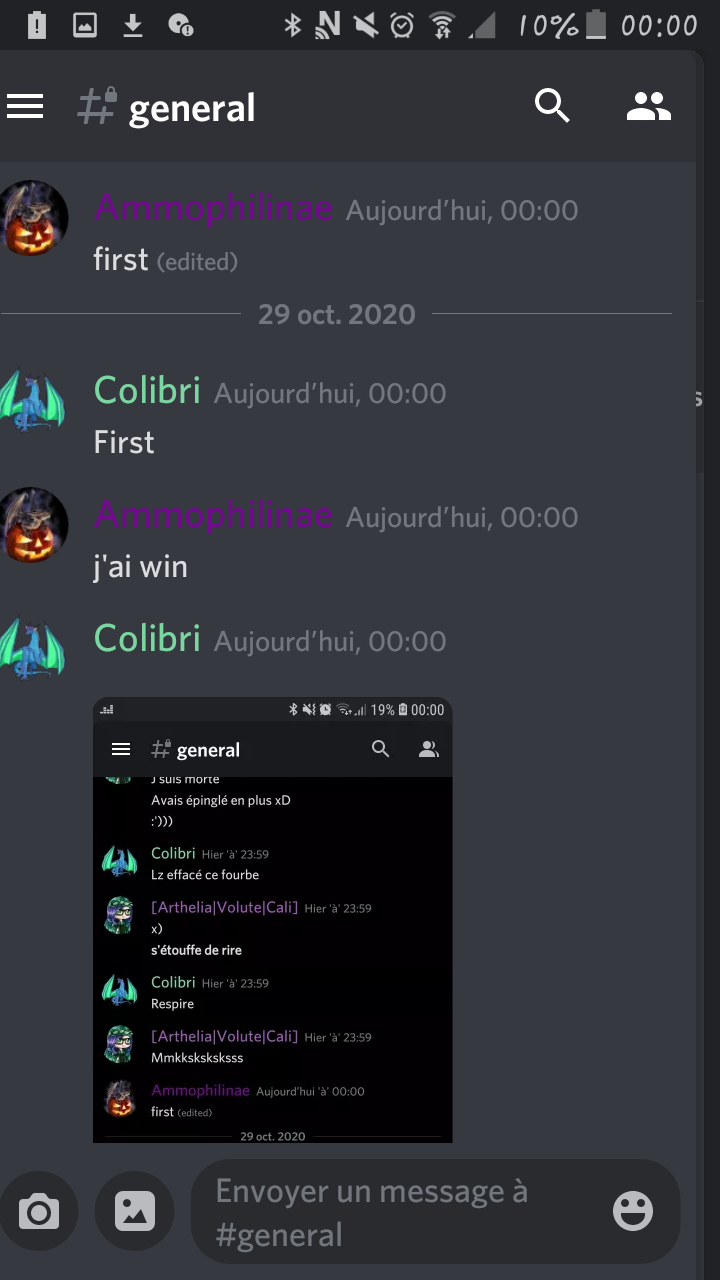Screen dimensions: 720x1280
Task: Tap the search magnifier icon
Action: pyautogui.click(x=552, y=106)
